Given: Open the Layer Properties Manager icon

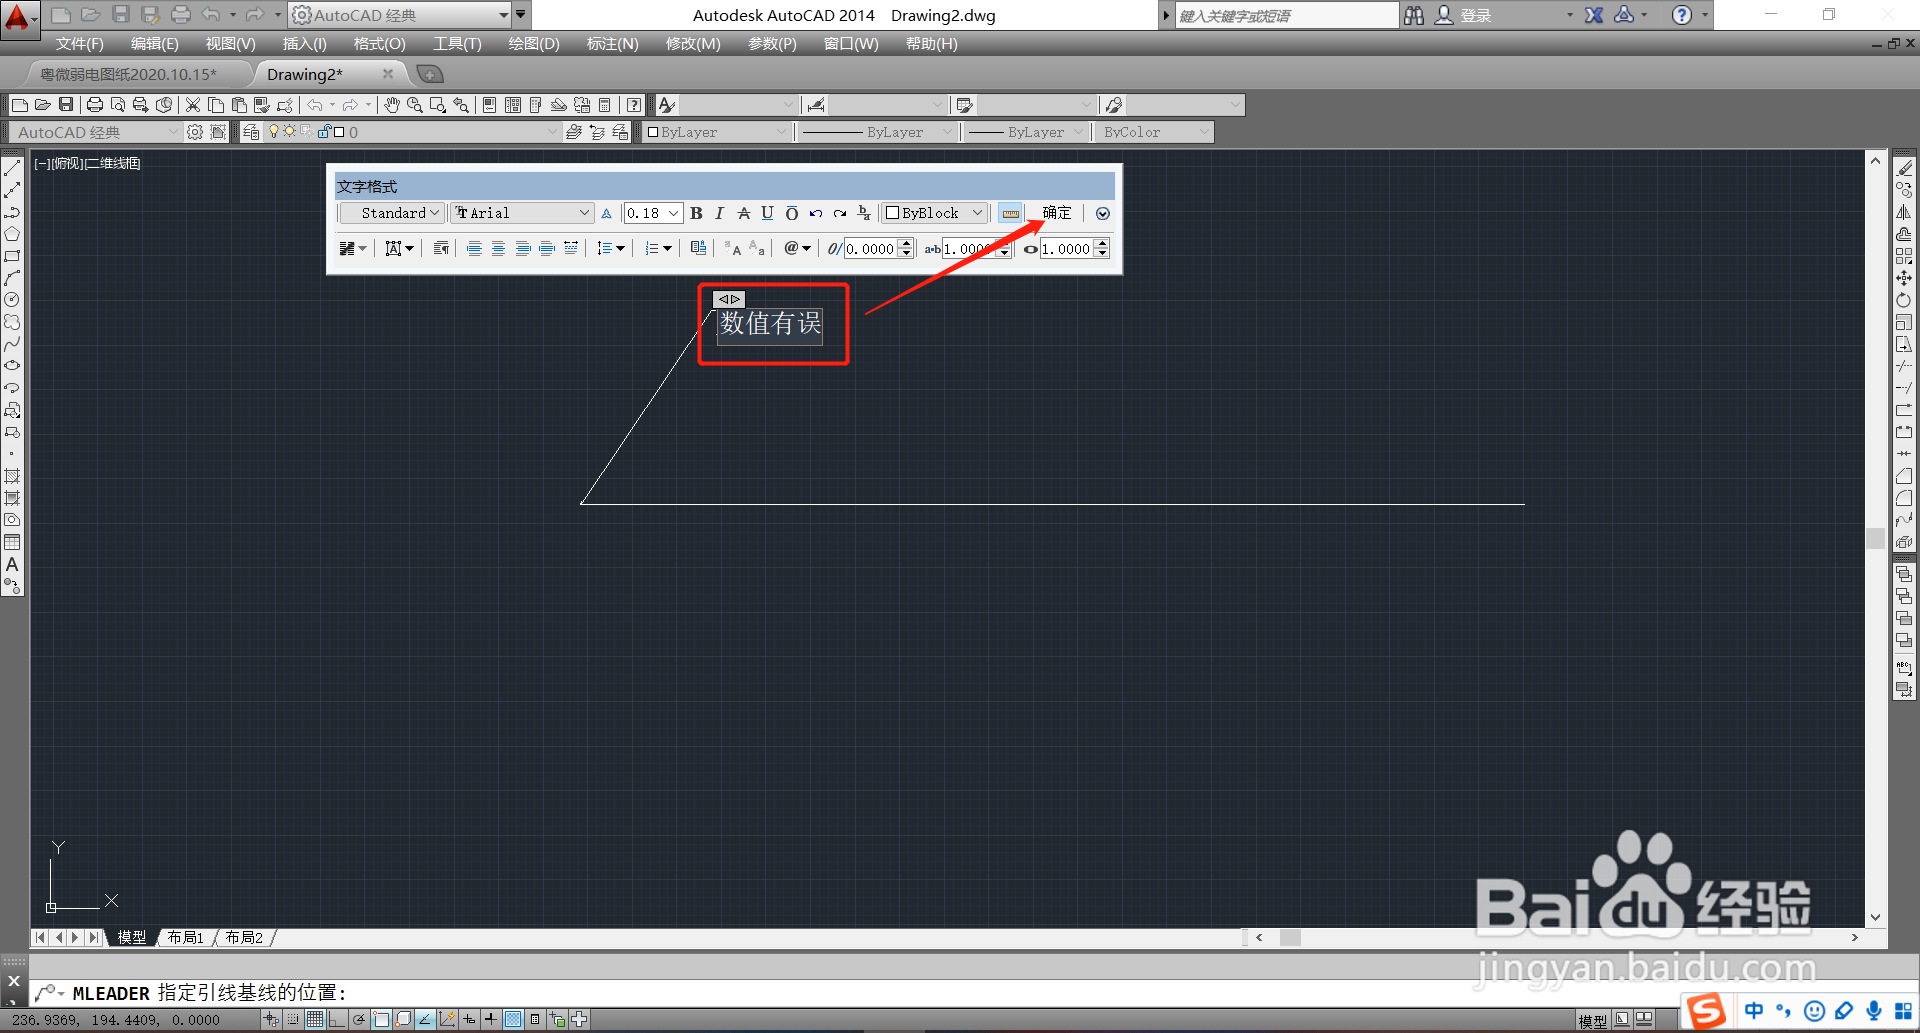Looking at the screenshot, I should tap(251, 132).
